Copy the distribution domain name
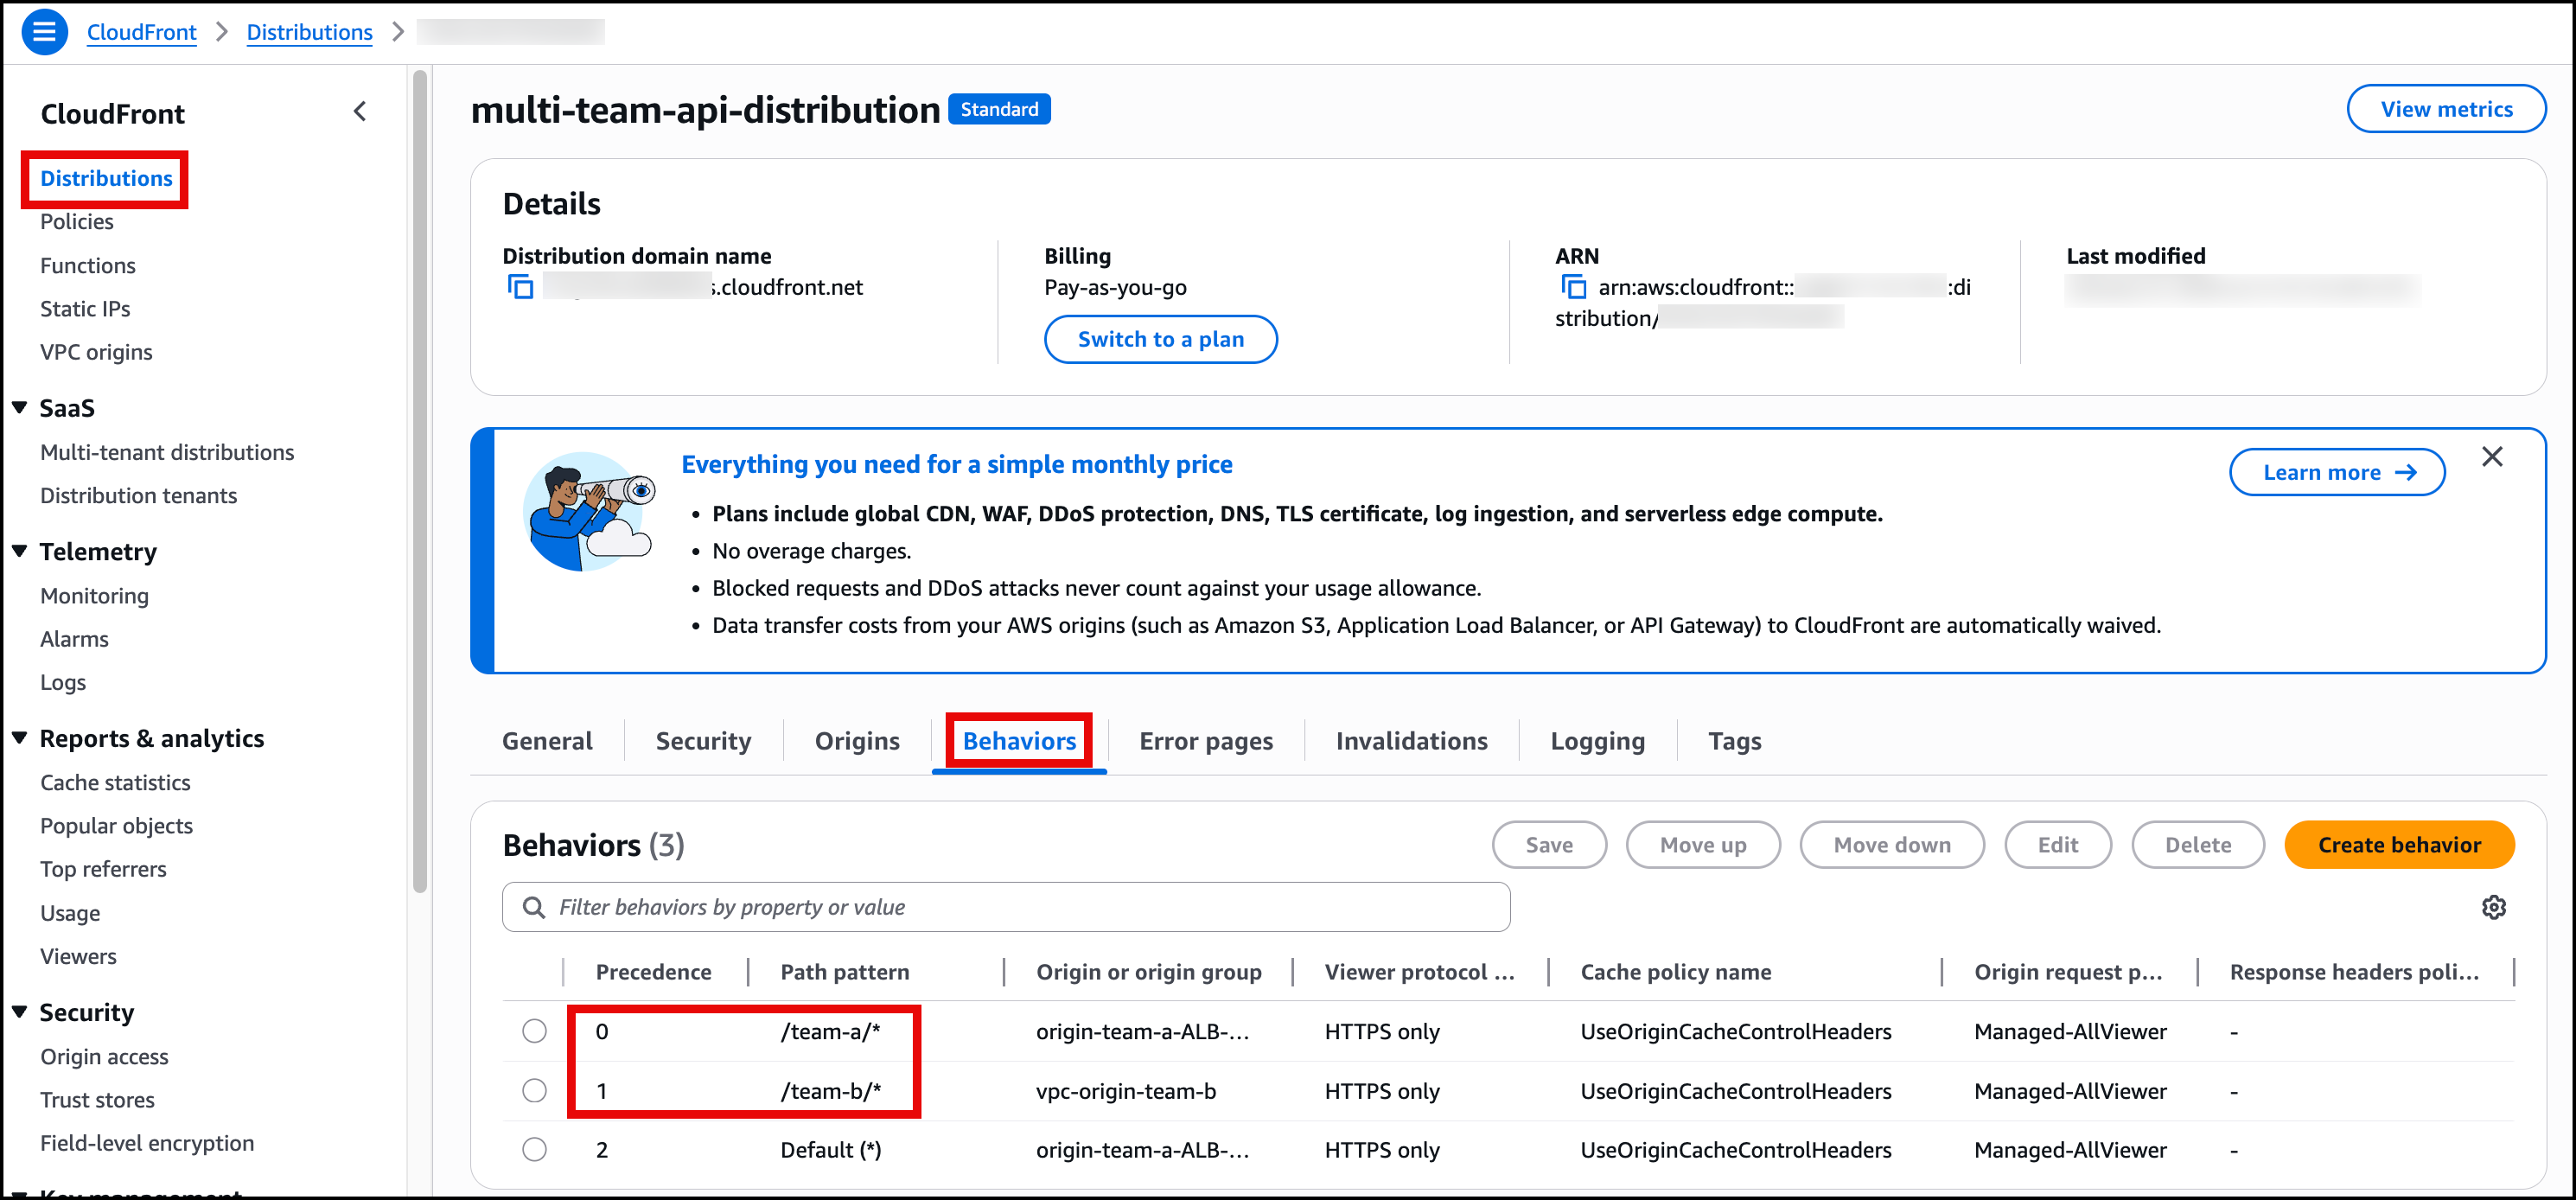Screen dimensions: 2576x1200 (520, 288)
